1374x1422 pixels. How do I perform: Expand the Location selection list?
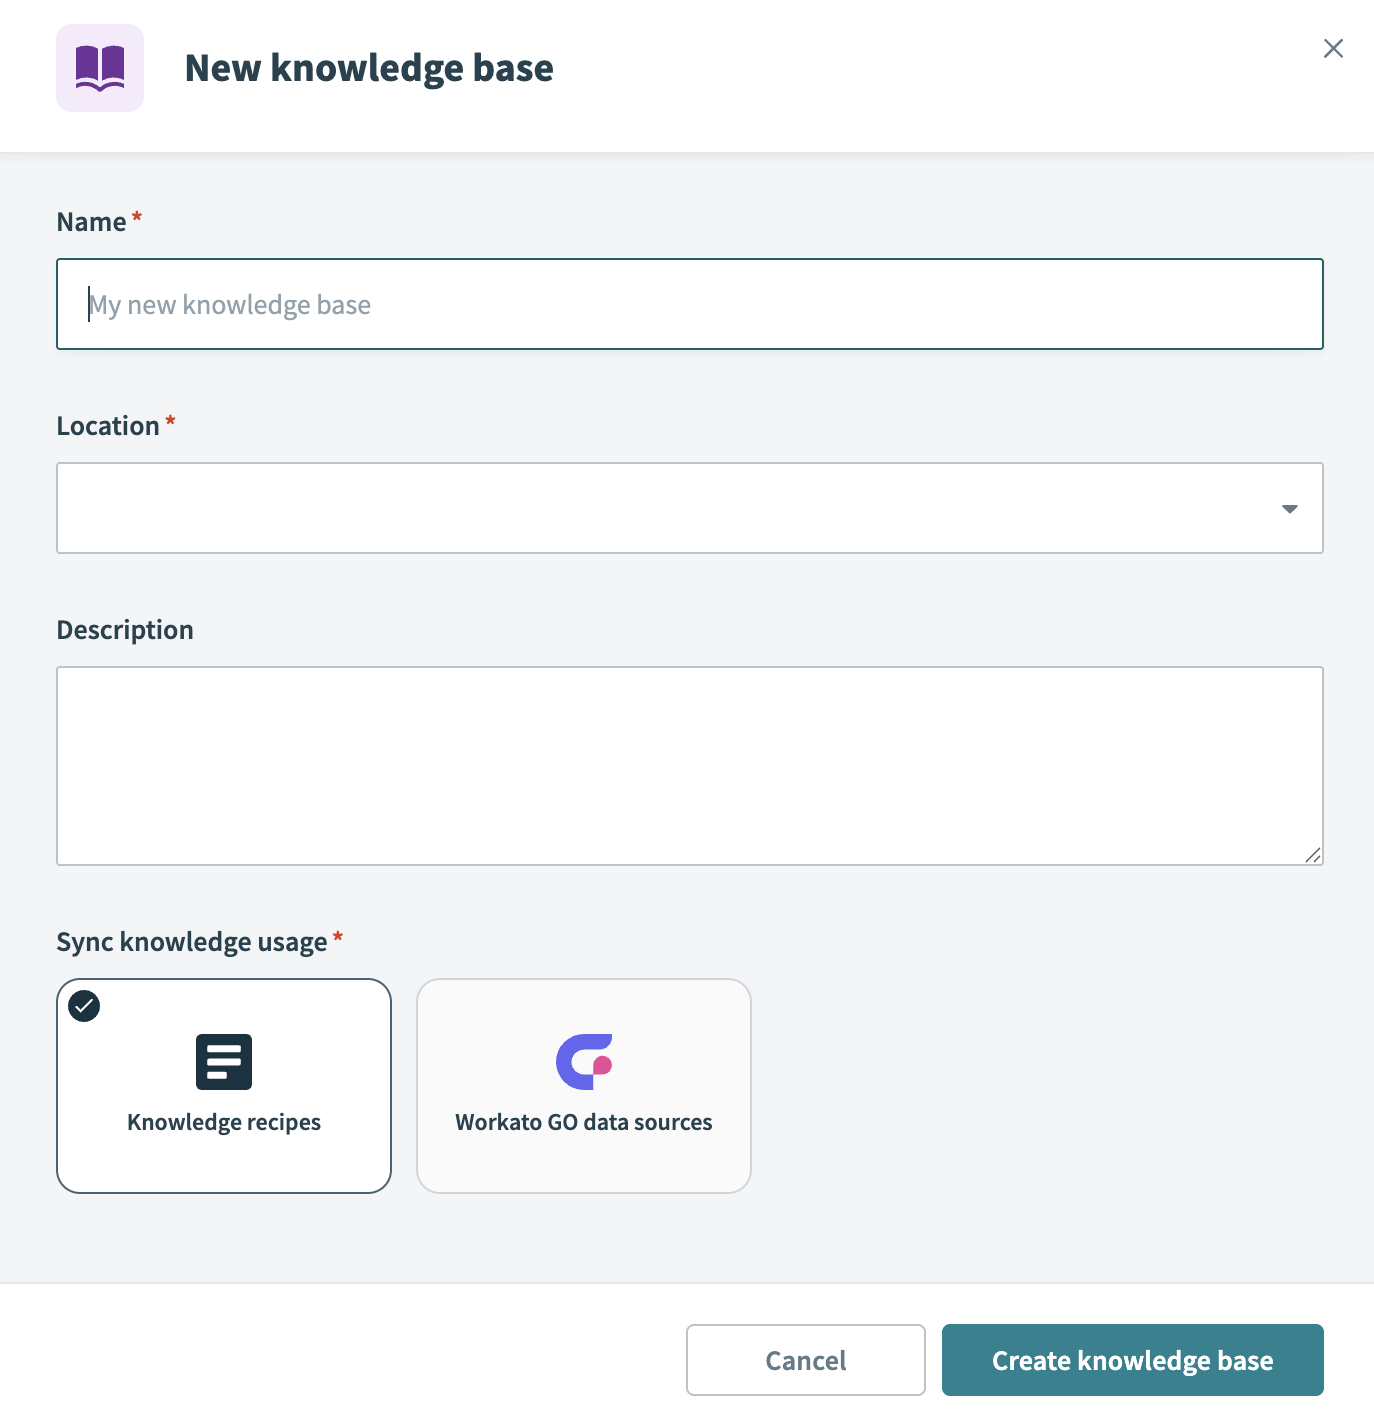[690, 508]
